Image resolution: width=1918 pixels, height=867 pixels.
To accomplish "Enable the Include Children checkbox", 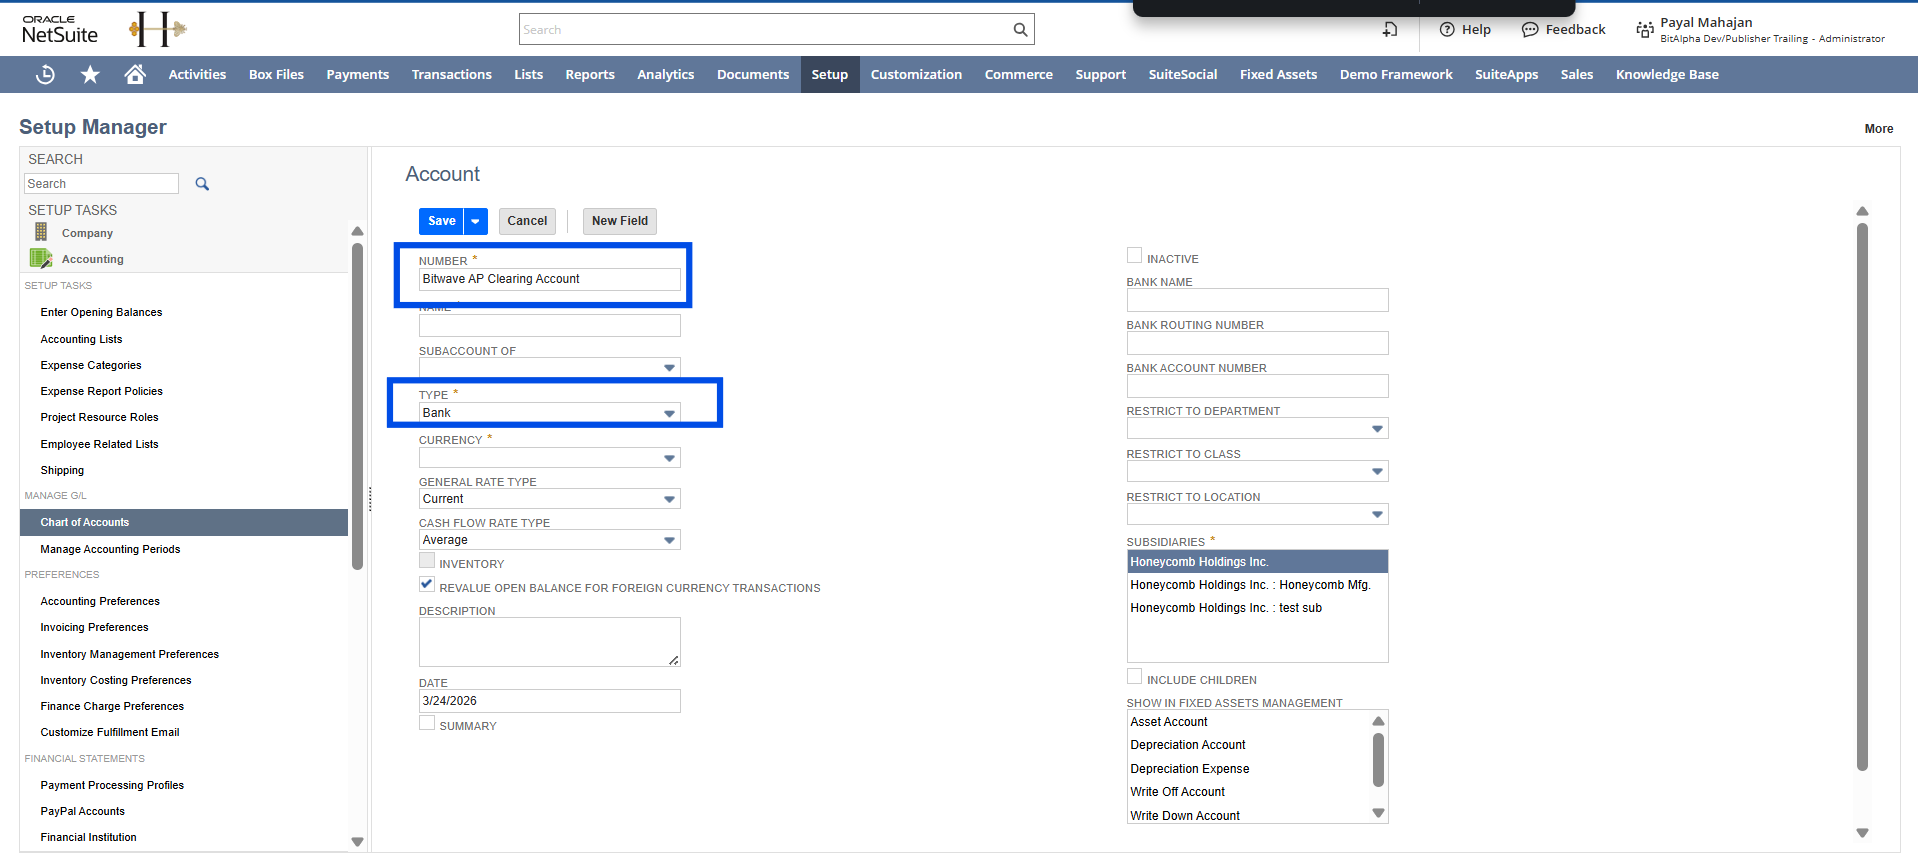I will (x=1134, y=677).
